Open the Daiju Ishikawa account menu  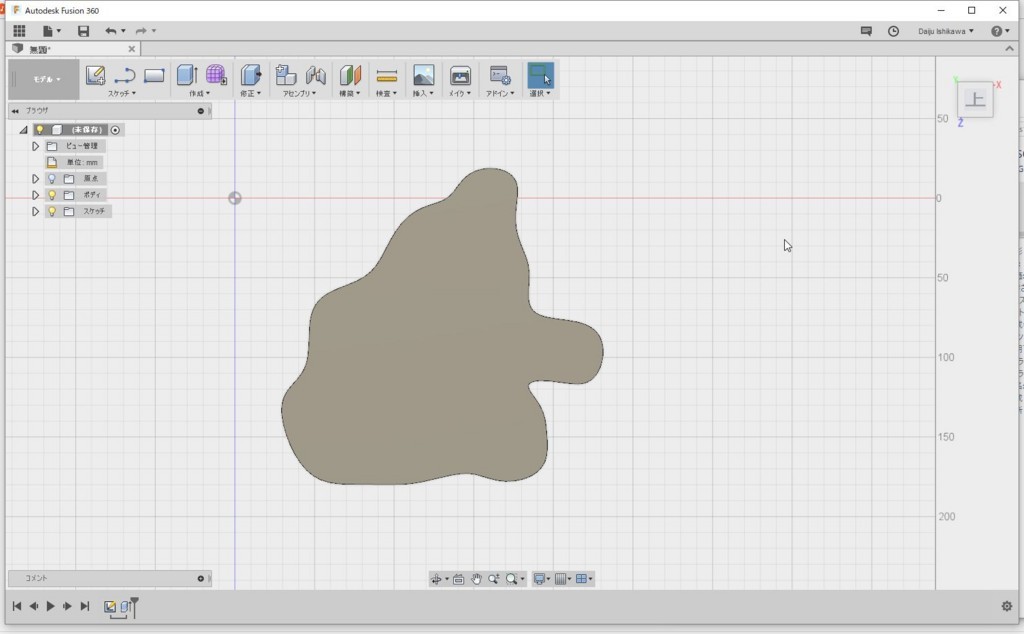point(946,31)
